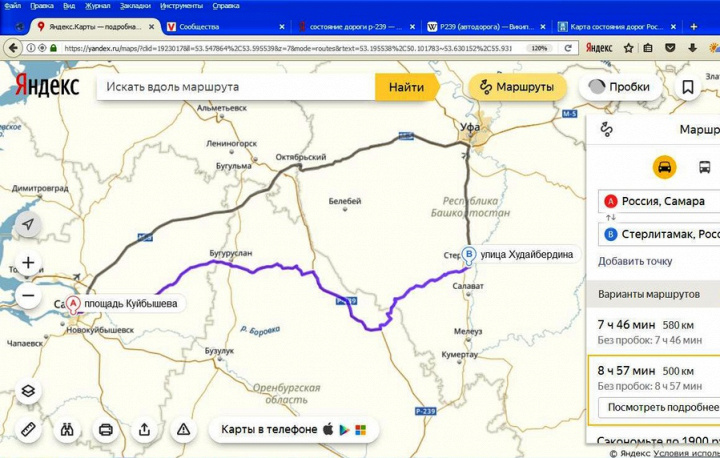Click Условия использования link
This screenshot has height=458, width=720.
(686, 453)
